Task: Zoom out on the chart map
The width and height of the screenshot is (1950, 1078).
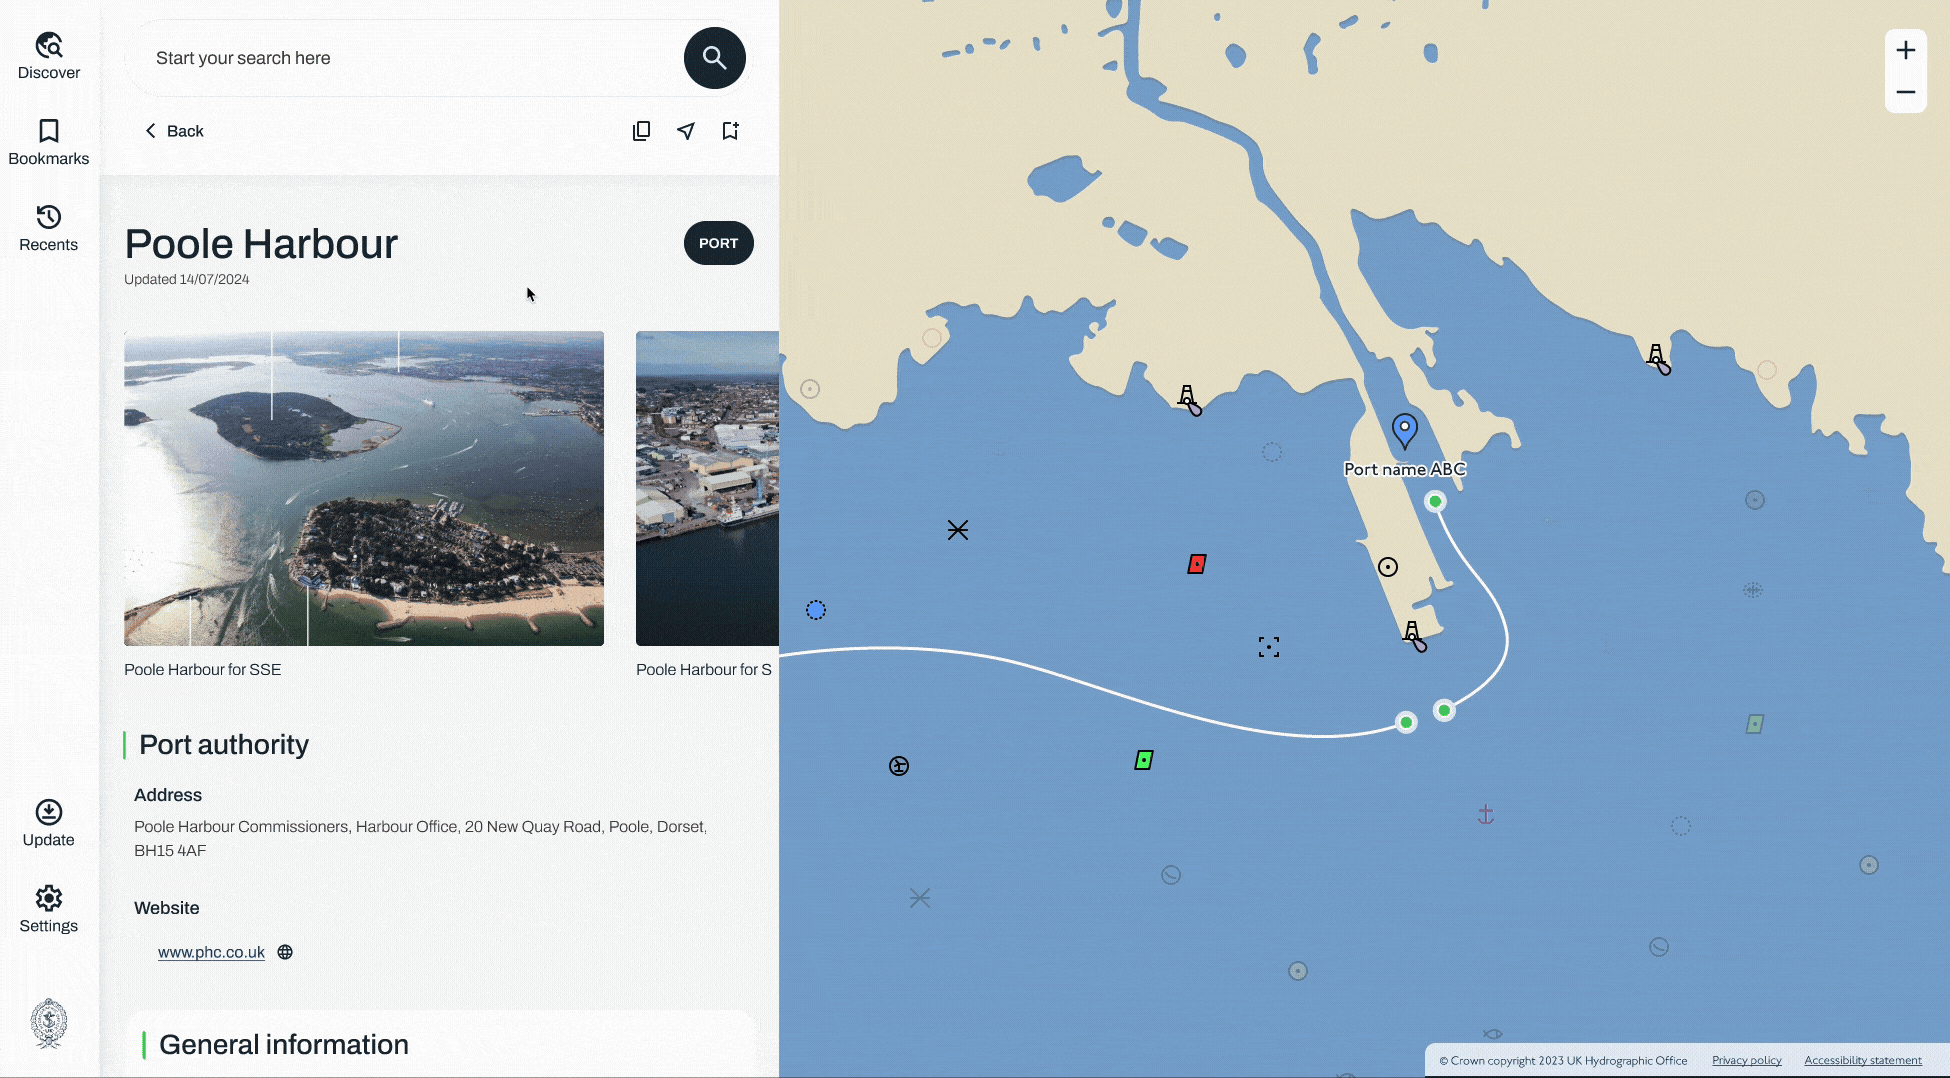Action: pos(1905,92)
